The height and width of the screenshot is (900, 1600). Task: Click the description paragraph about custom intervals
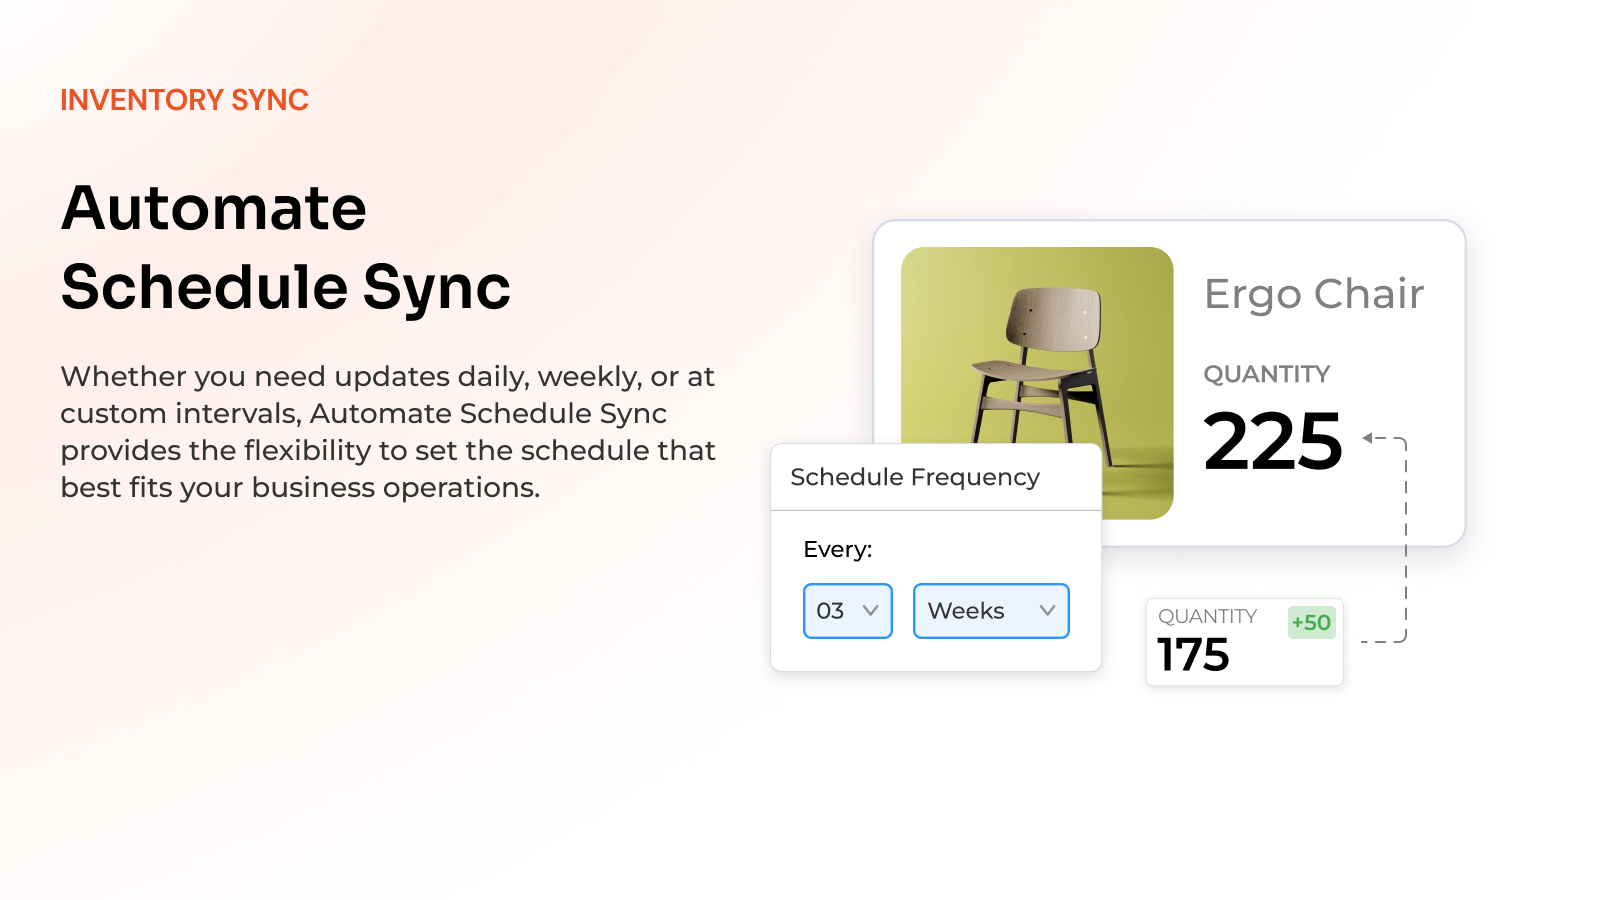coord(388,432)
